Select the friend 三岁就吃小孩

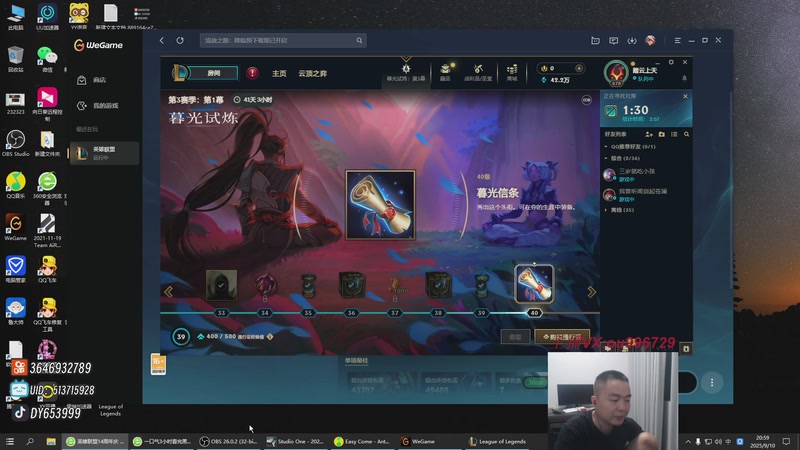tap(646, 175)
